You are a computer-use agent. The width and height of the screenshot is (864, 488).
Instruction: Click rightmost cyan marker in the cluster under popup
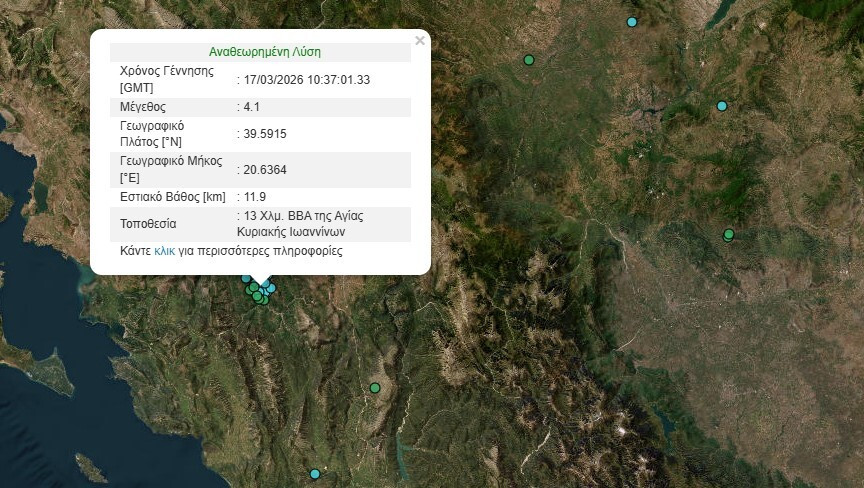271,288
